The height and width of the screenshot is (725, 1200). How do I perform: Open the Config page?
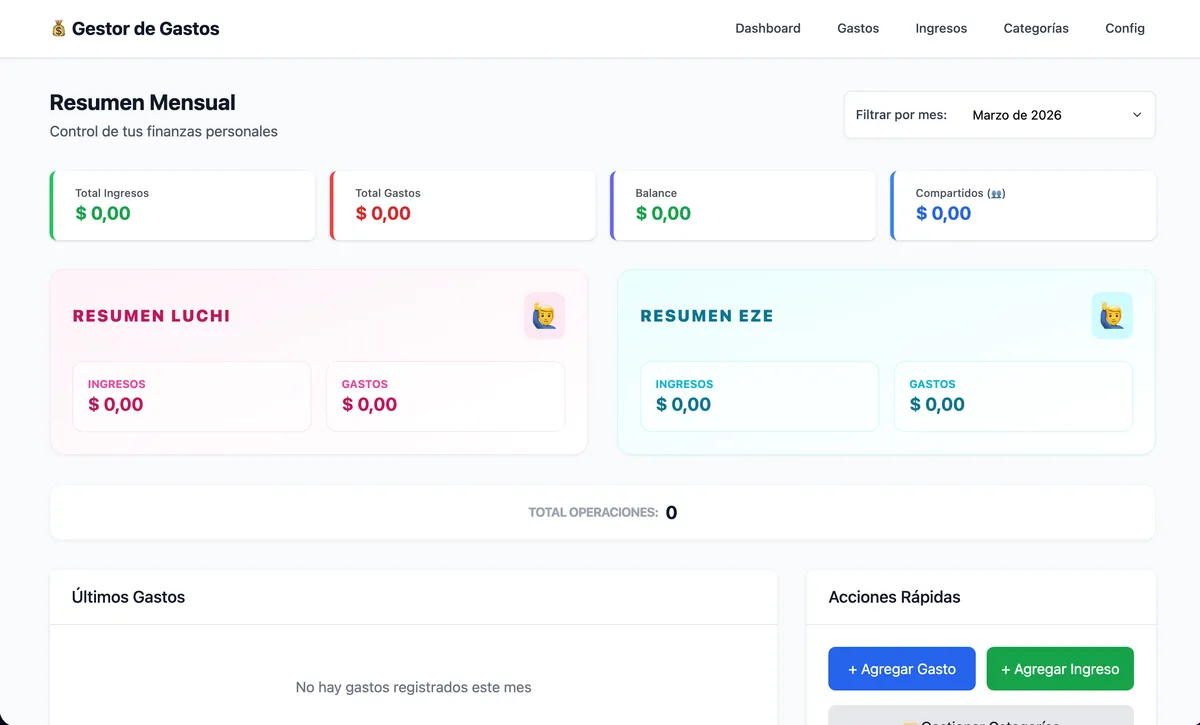tap(1125, 28)
